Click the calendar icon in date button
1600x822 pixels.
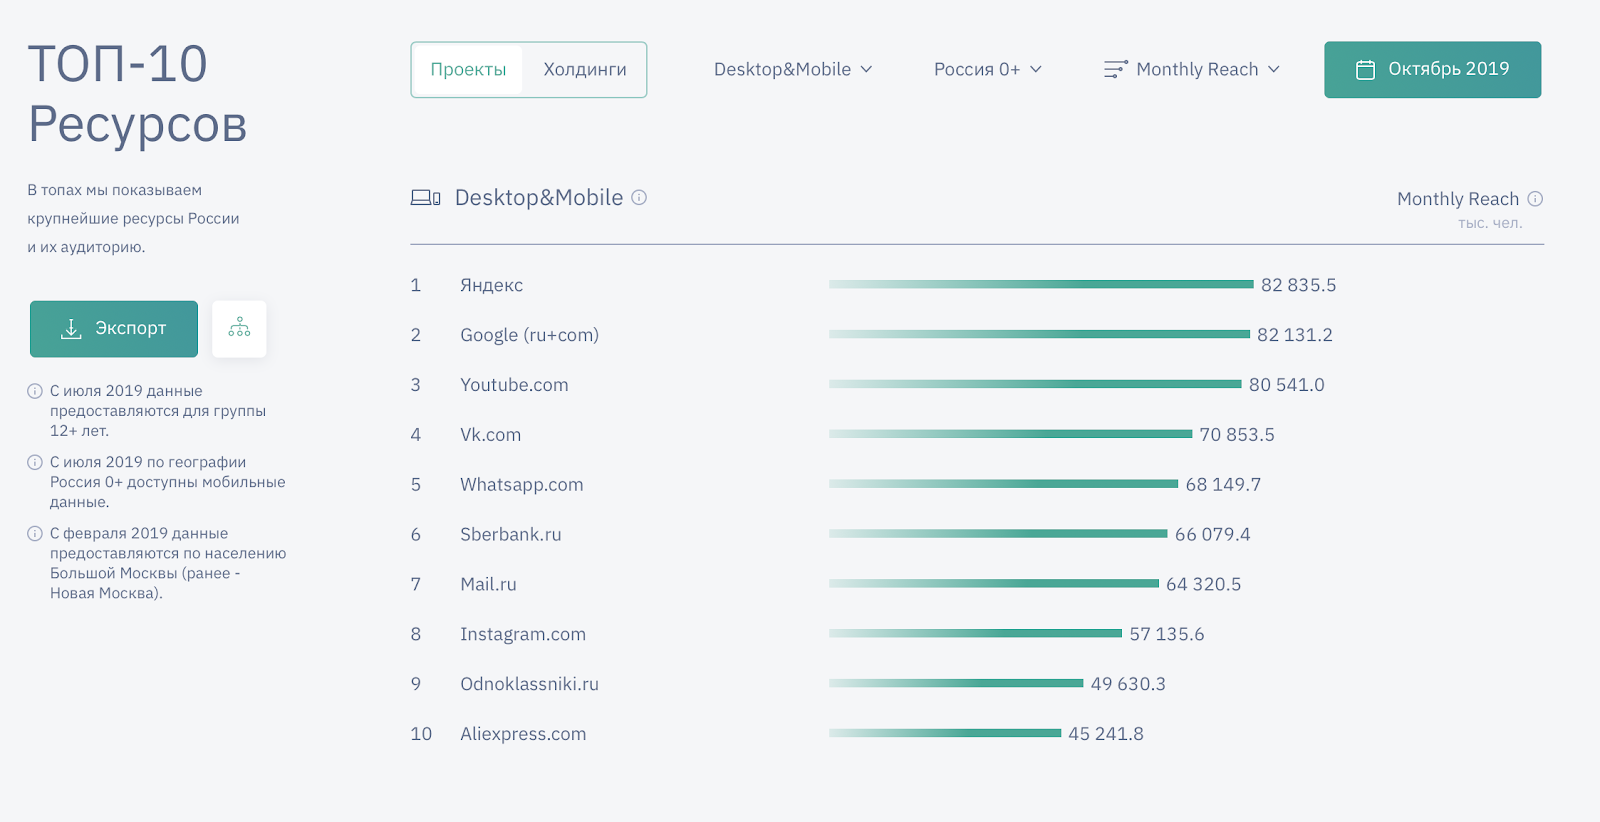1365,70
